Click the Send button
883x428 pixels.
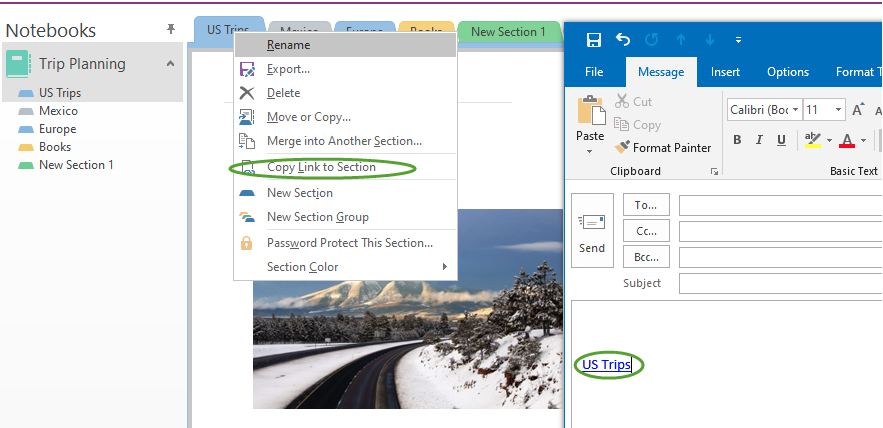[592, 230]
